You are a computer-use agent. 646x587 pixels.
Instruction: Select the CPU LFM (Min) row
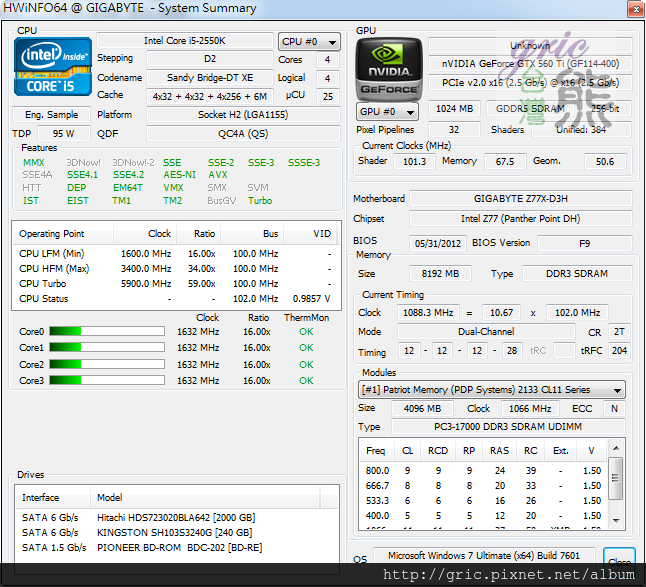[x=176, y=254]
